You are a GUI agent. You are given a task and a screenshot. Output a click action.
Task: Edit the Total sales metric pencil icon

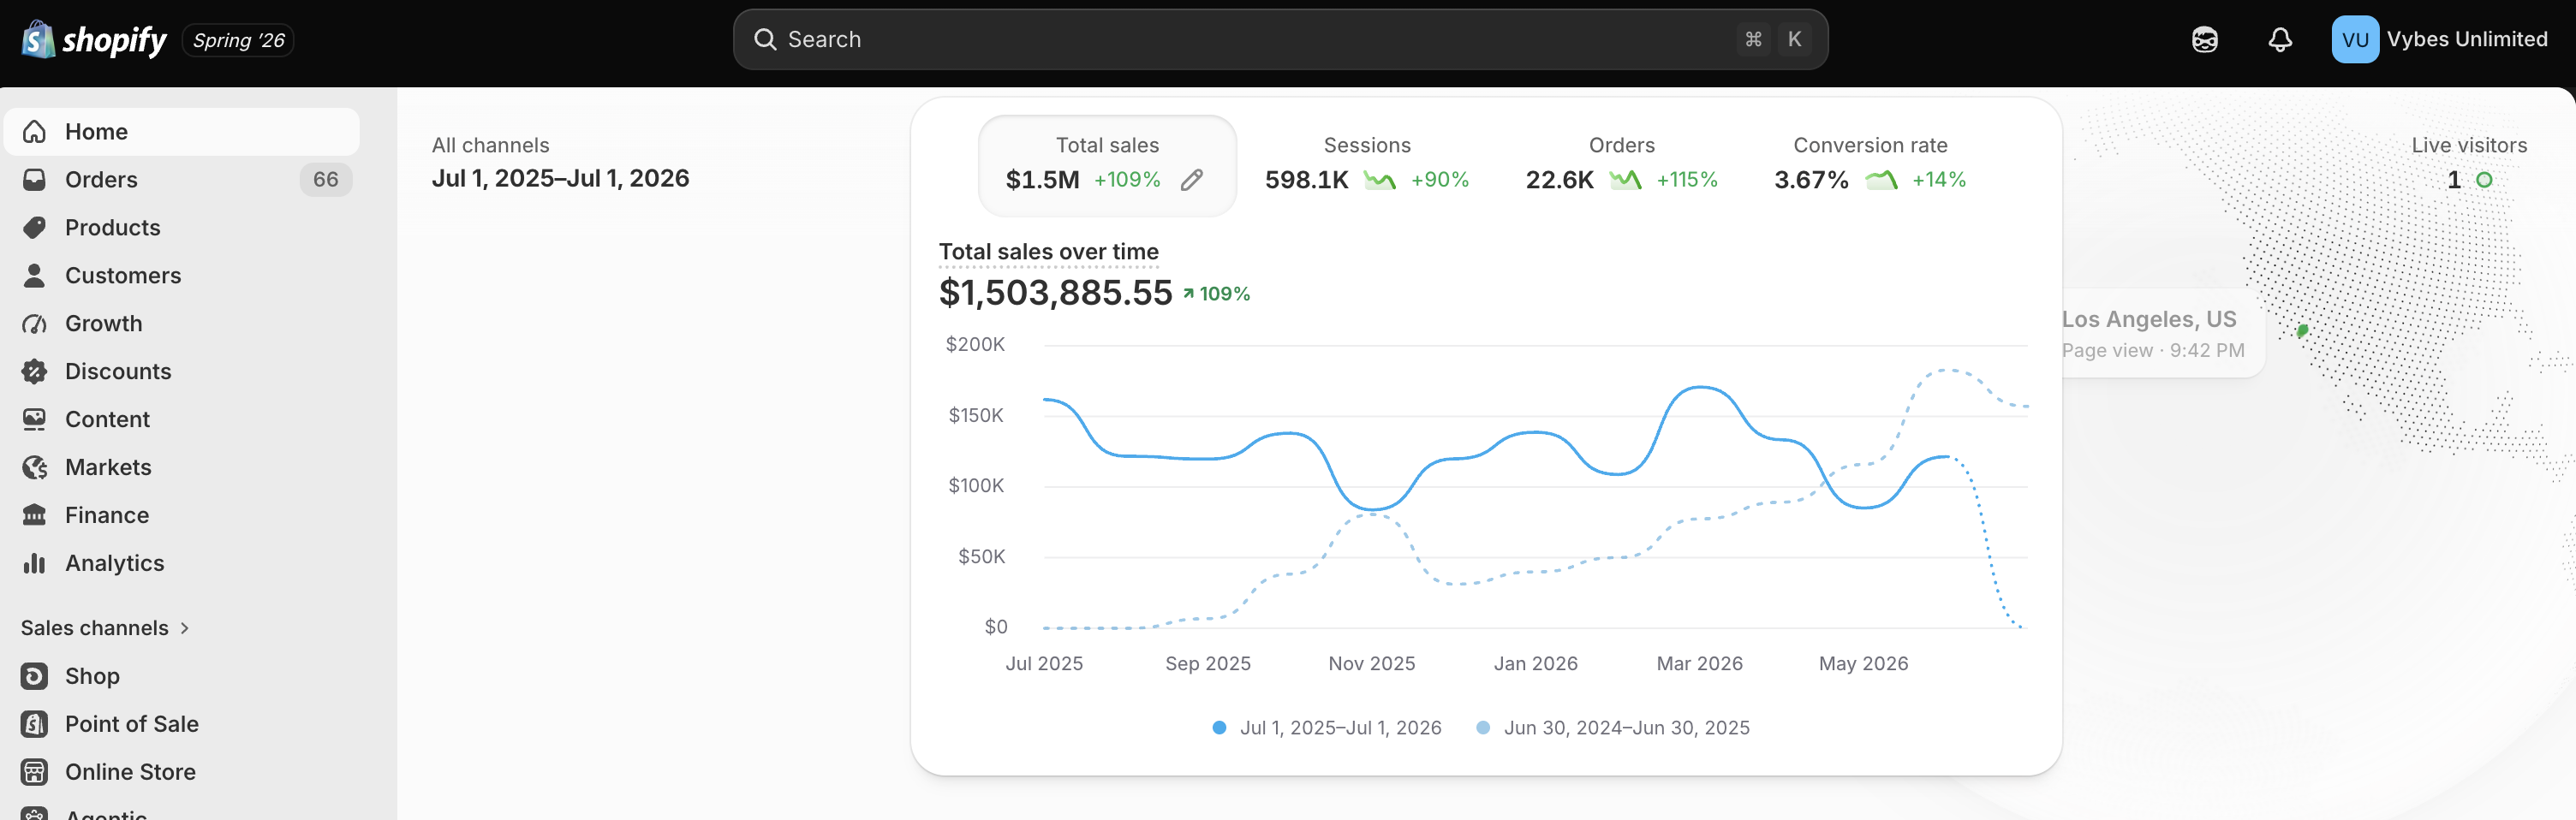point(1191,180)
